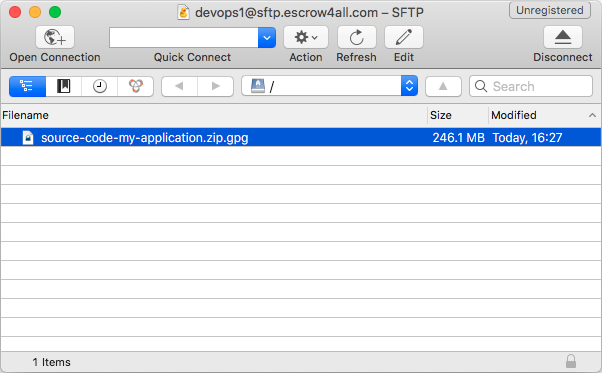
Task: Go forward to next folder
Action: click(x=216, y=86)
